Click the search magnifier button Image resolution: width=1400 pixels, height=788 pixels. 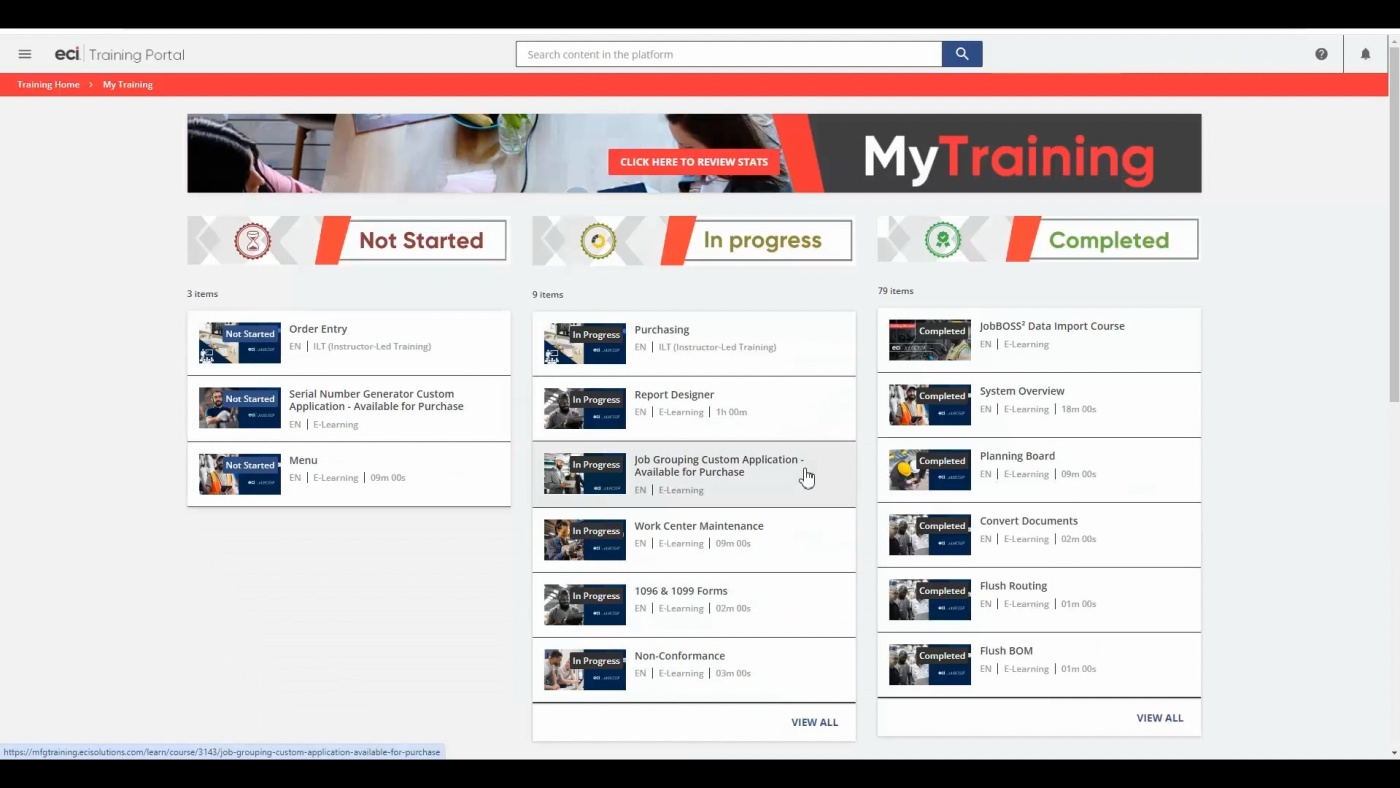pyautogui.click(x=962, y=54)
